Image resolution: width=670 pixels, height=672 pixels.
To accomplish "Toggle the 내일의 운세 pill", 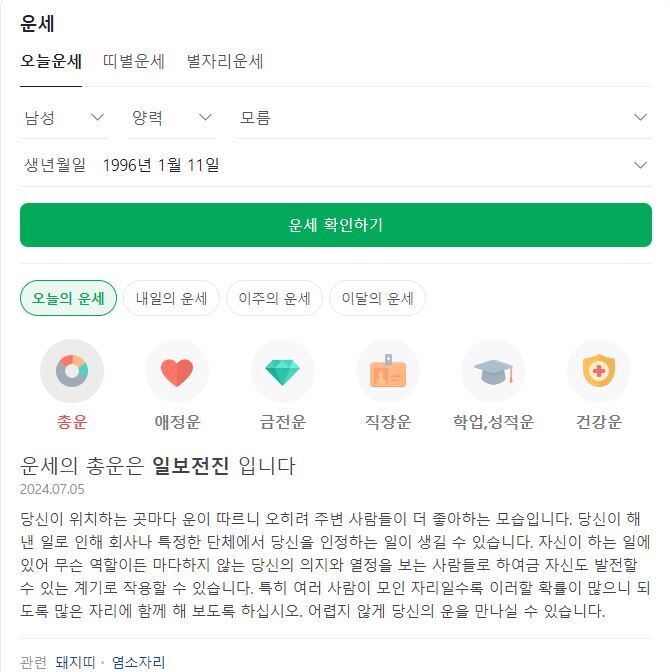I will pos(171,298).
